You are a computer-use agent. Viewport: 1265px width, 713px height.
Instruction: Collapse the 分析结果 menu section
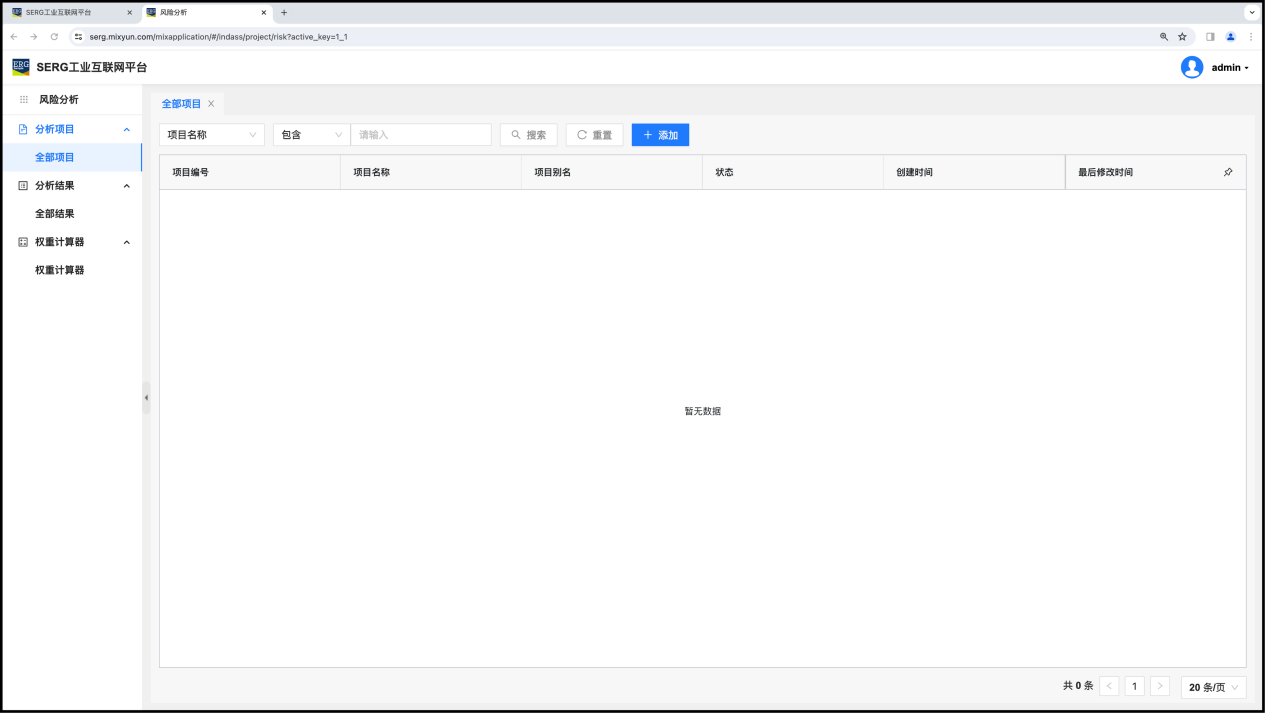point(126,186)
